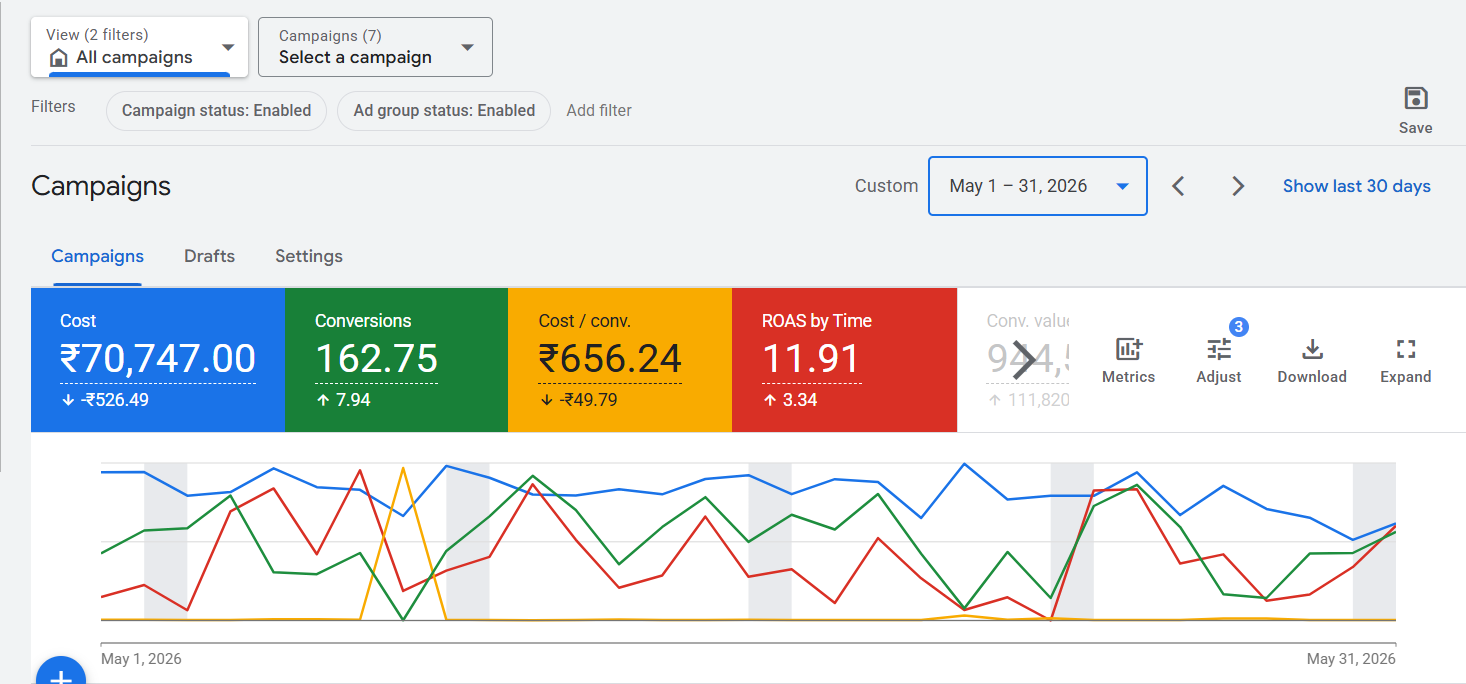Click the ₹656.24 cost per conversion value

point(610,359)
